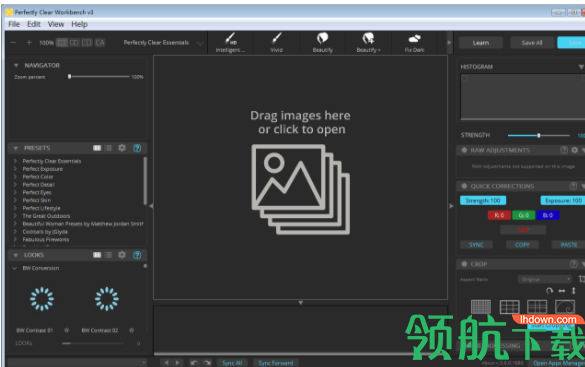The height and width of the screenshot is (367, 585).
Task: Show Looks panel as list view
Action: pyautogui.click(x=108, y=255)
